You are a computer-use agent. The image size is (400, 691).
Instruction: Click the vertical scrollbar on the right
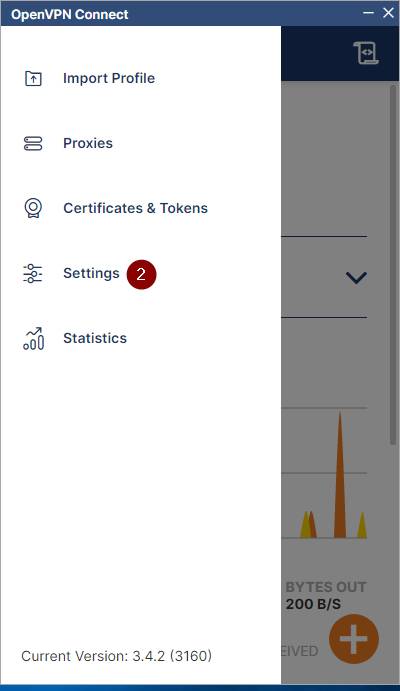pyautogui.click(x=393, y=264)
